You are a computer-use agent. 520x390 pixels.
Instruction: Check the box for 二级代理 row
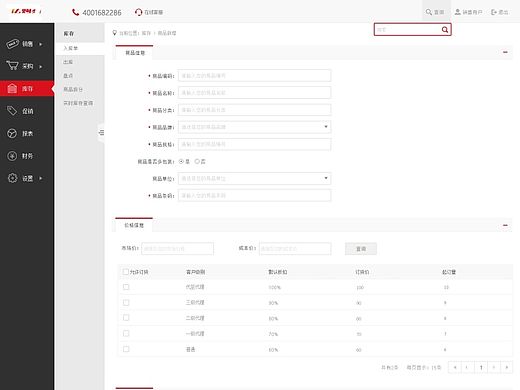click(126, 318)
